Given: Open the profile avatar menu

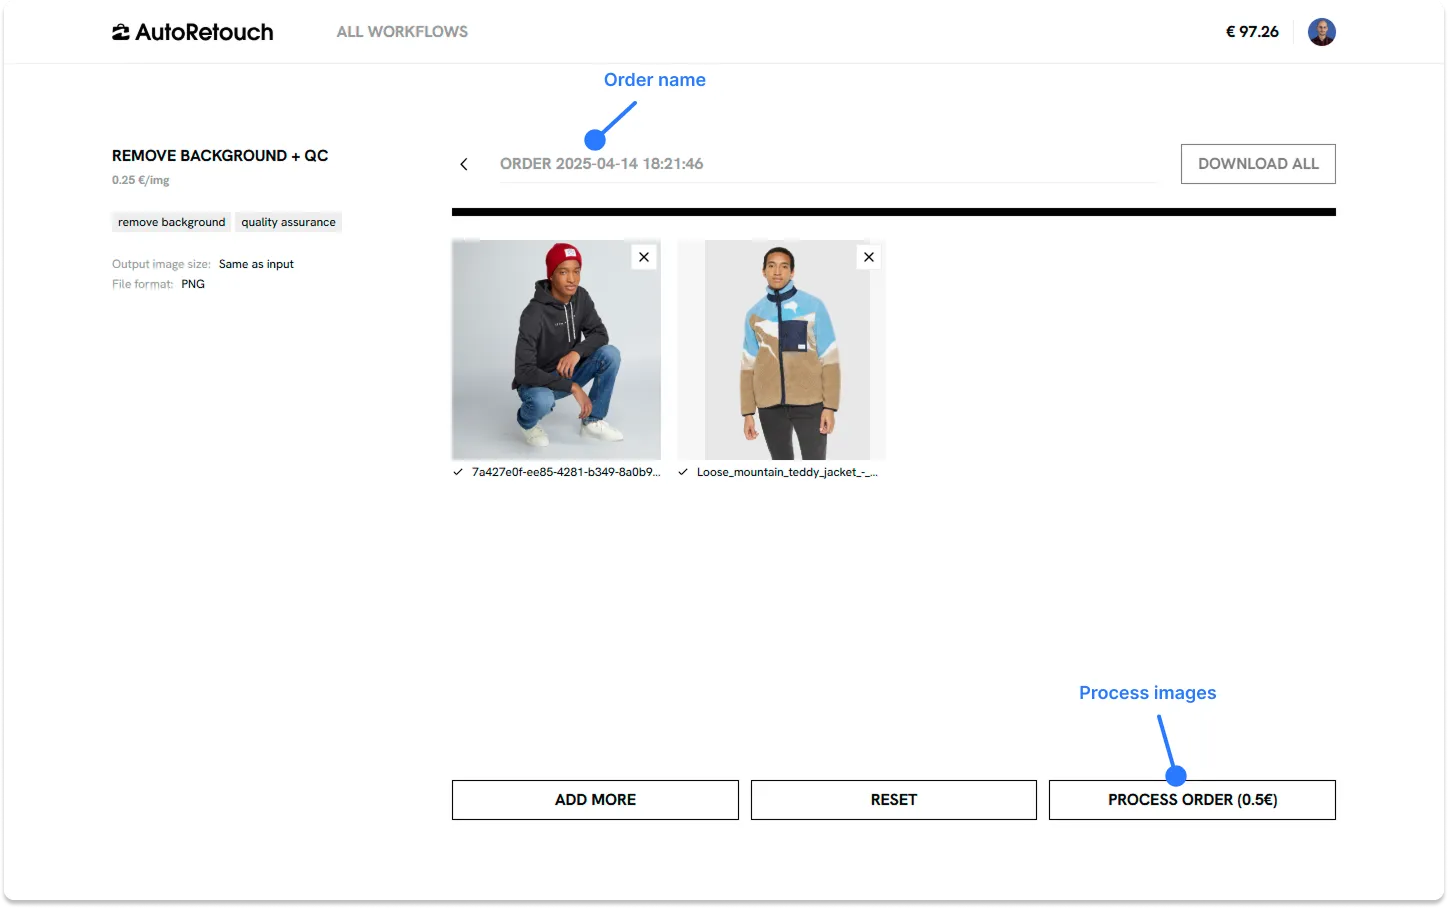Looking at the screenshot, I should click(x=1322, y=31).
